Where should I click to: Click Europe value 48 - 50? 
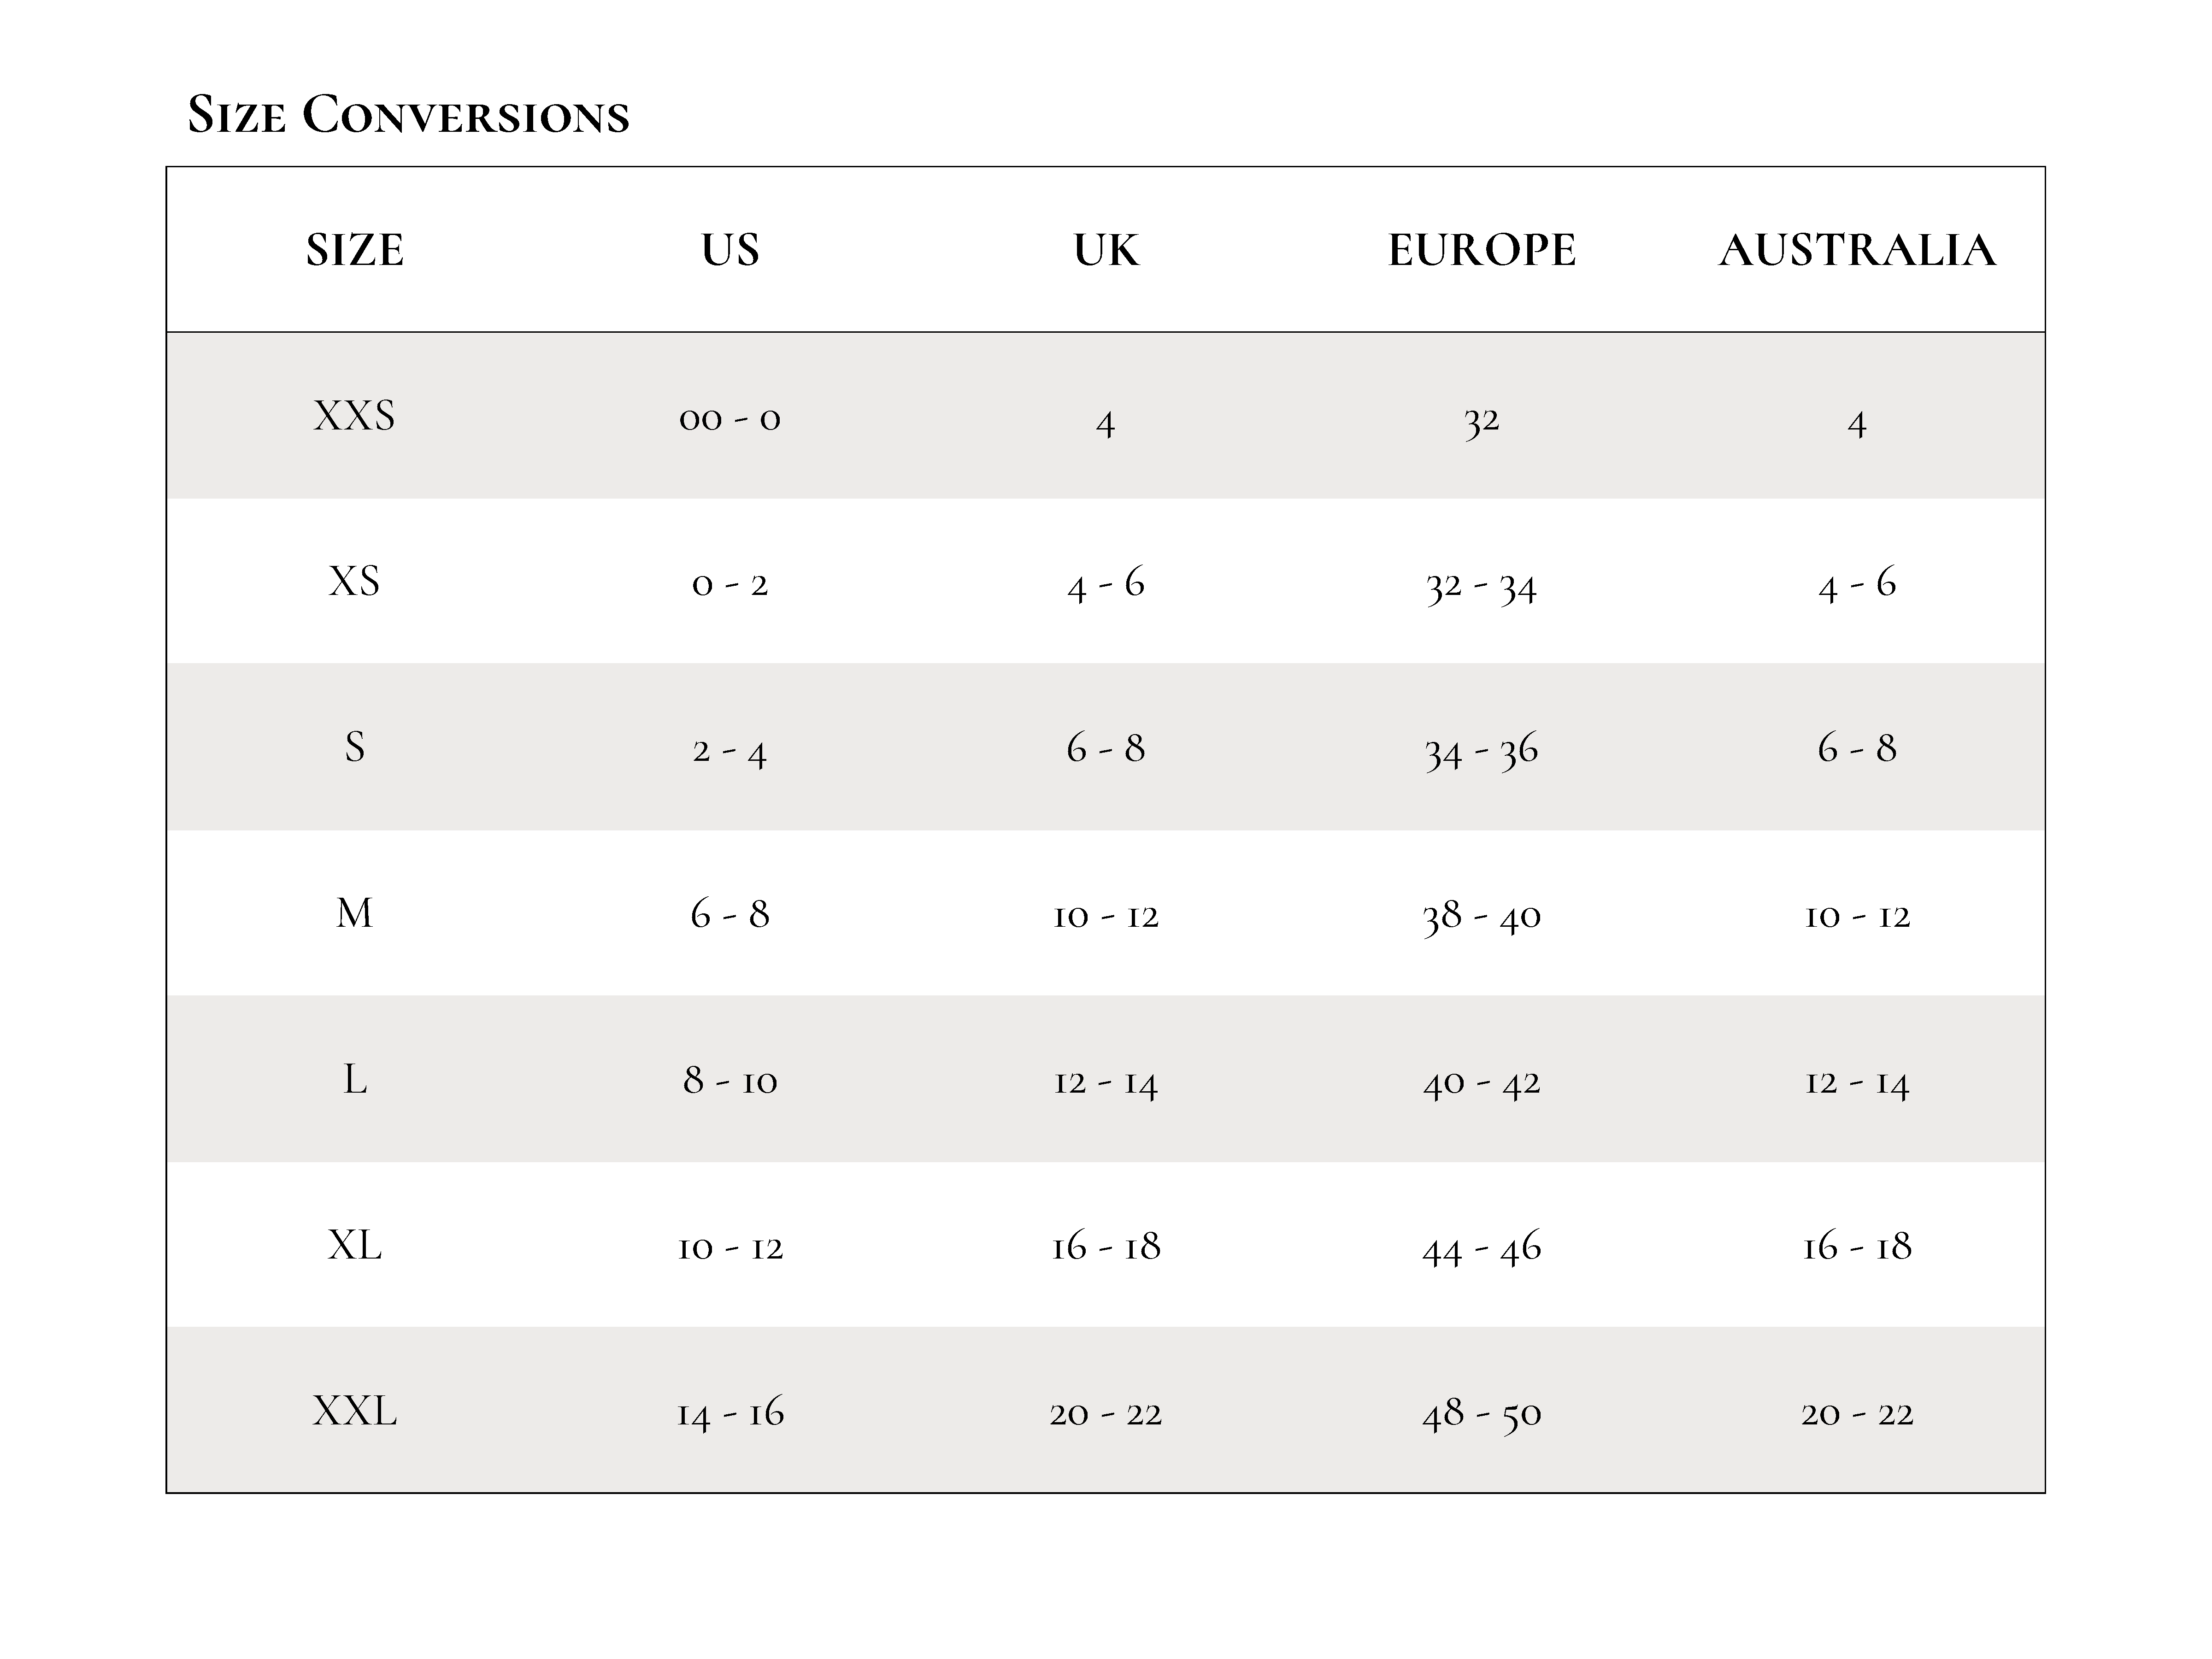coord(1482,1414)
